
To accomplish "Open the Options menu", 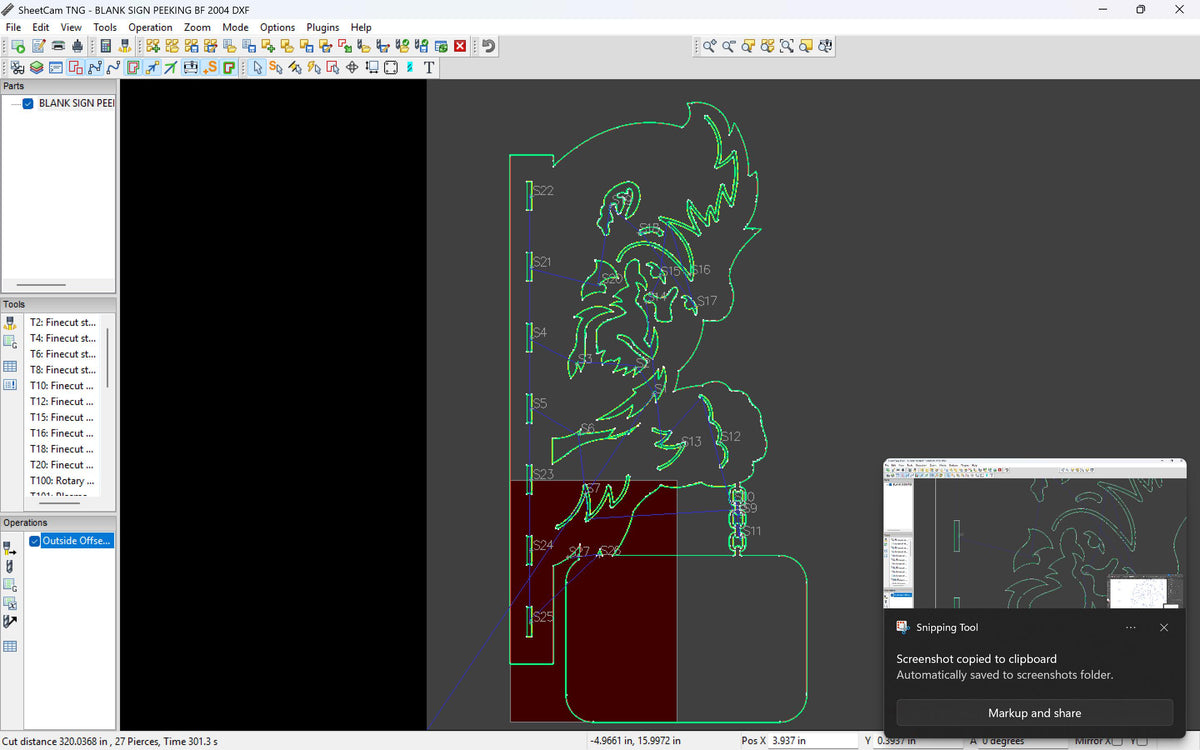I will pyautogui.click(x=278, y=27).
